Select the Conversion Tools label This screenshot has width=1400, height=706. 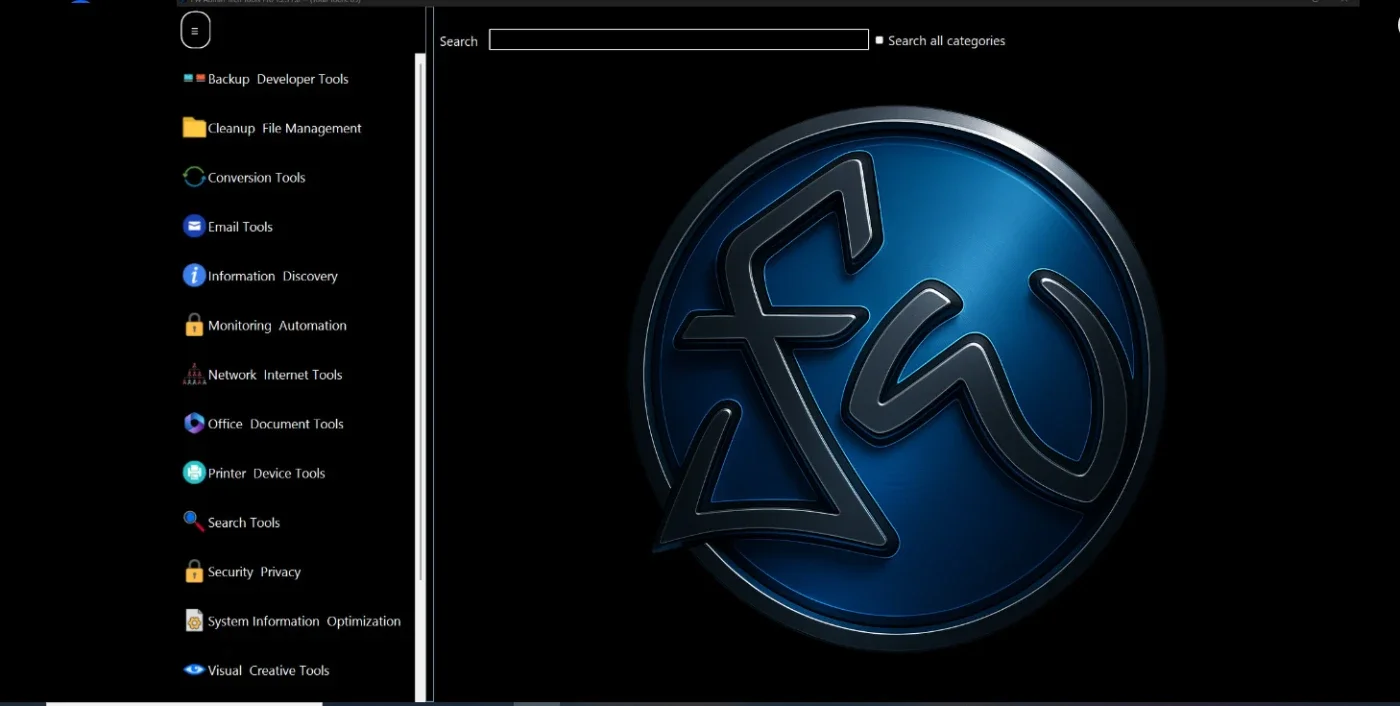pos(257,178)
